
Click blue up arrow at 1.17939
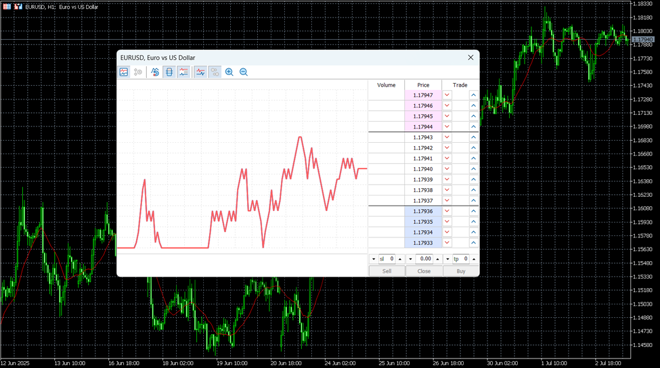(474, 179)
